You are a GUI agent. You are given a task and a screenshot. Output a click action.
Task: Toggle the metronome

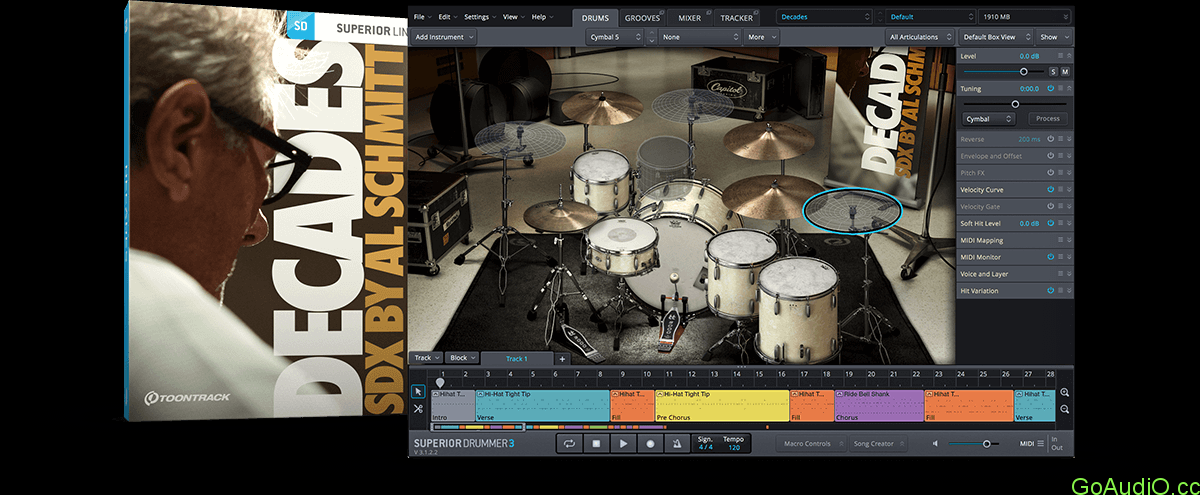pyautogui.click(x=677, y=443)
